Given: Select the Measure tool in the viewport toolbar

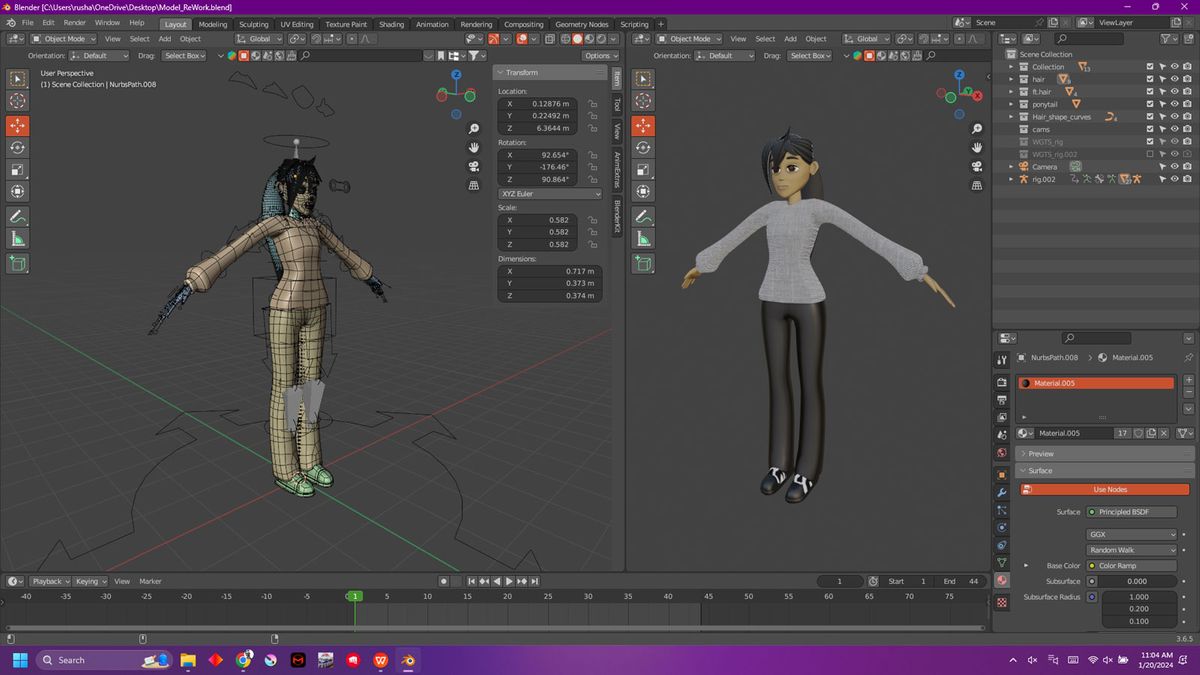Looking at the screenshot, I should [17, 238].
